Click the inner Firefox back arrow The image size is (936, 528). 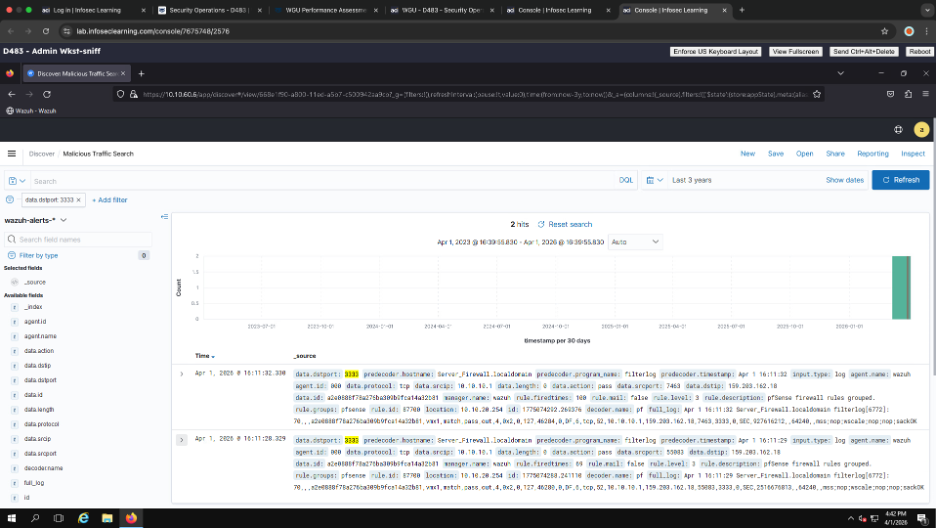click(x=11, y=94)
